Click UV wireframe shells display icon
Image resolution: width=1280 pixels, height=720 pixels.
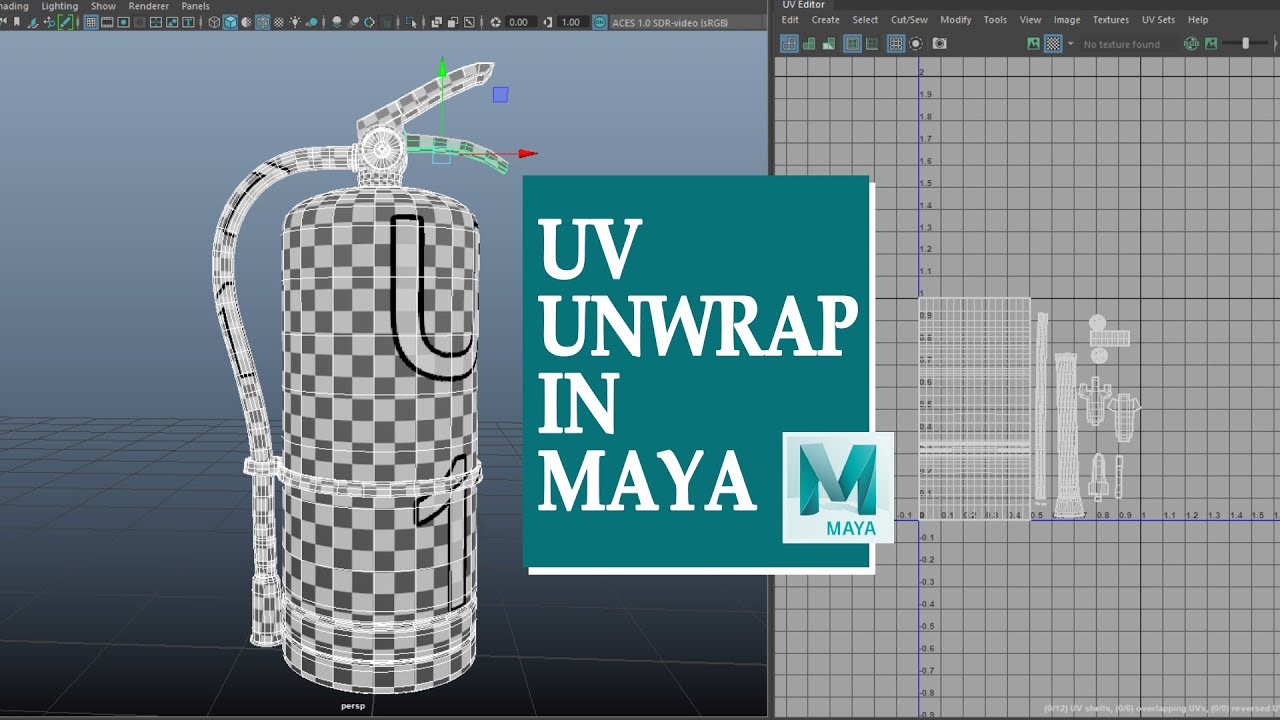789,43
